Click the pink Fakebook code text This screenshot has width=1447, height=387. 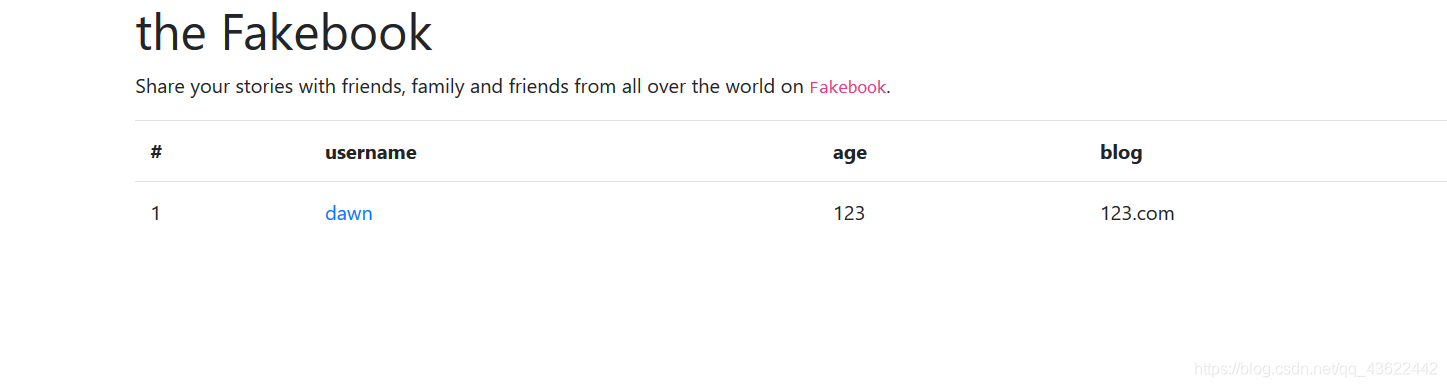click(848, 87)
